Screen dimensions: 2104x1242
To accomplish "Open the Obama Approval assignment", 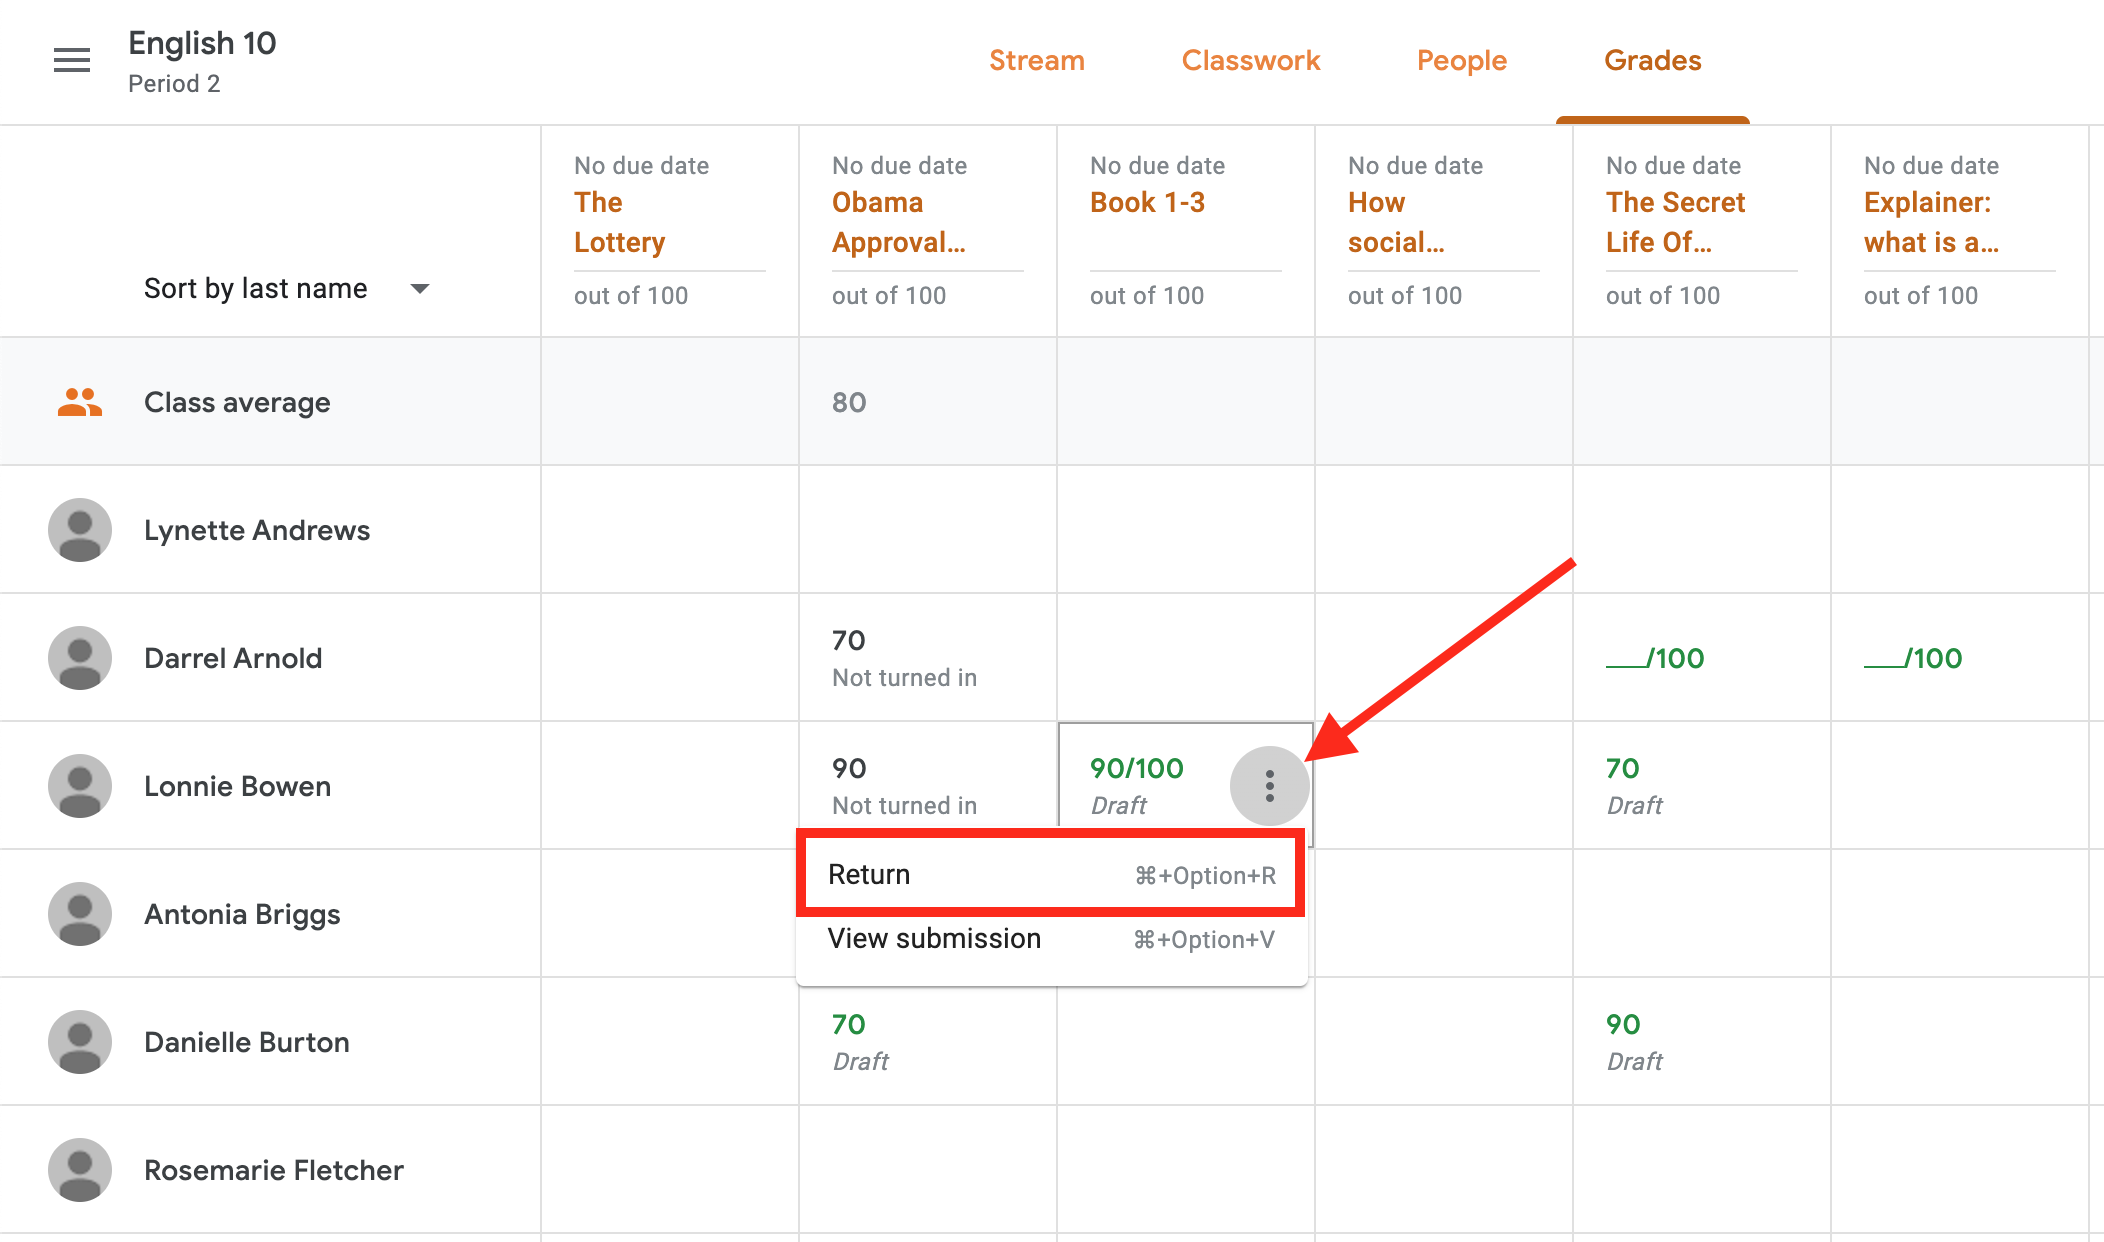I will click(x=898, y=222).
